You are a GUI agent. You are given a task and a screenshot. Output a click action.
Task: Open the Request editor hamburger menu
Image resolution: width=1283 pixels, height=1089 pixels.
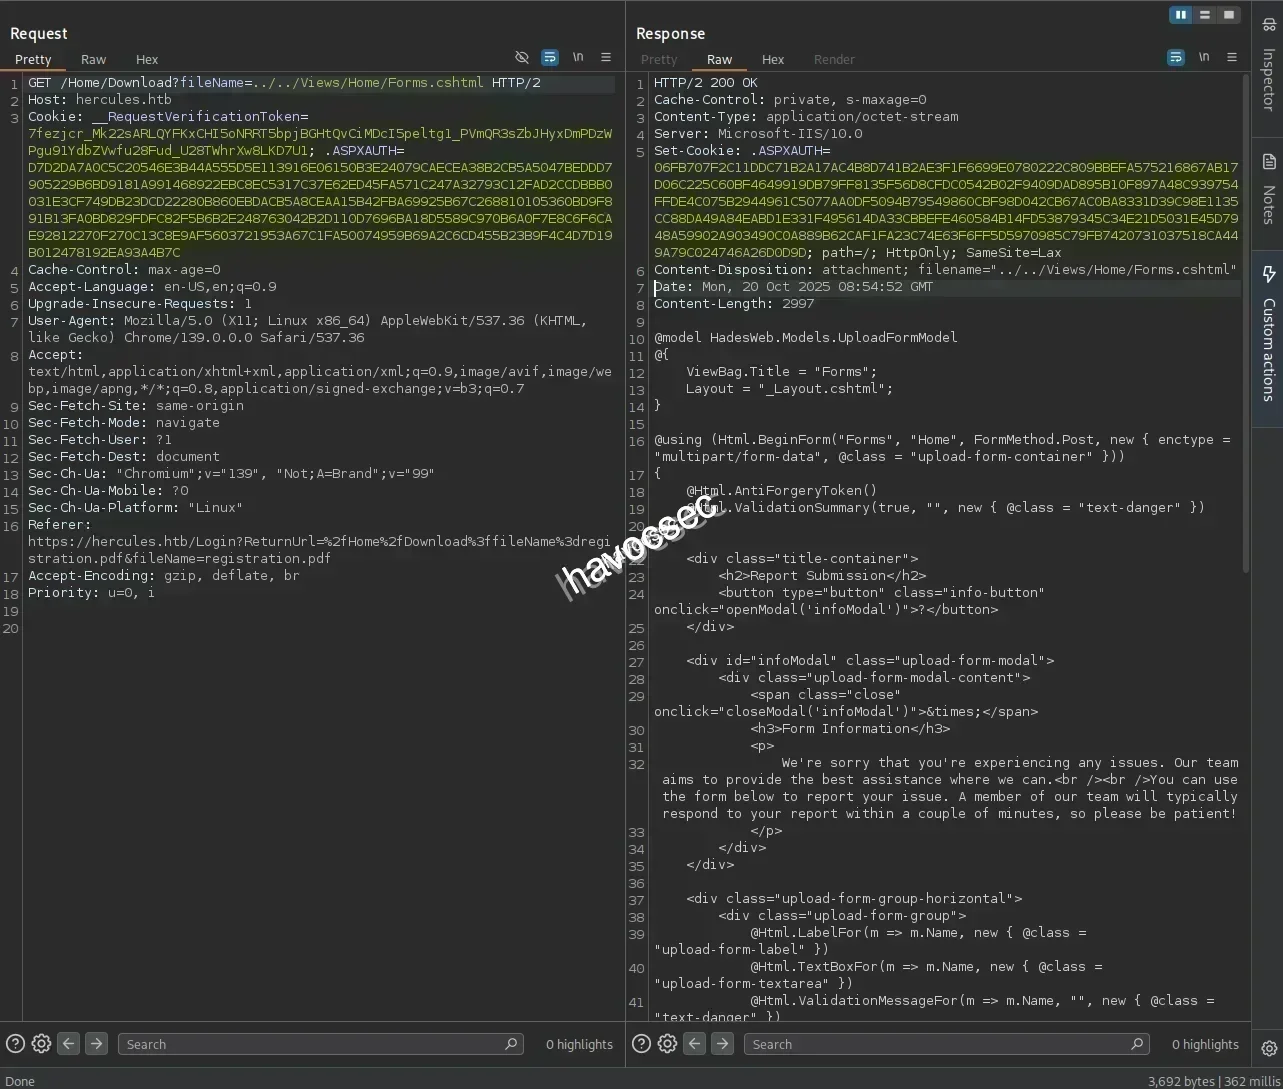click(606, 57)
